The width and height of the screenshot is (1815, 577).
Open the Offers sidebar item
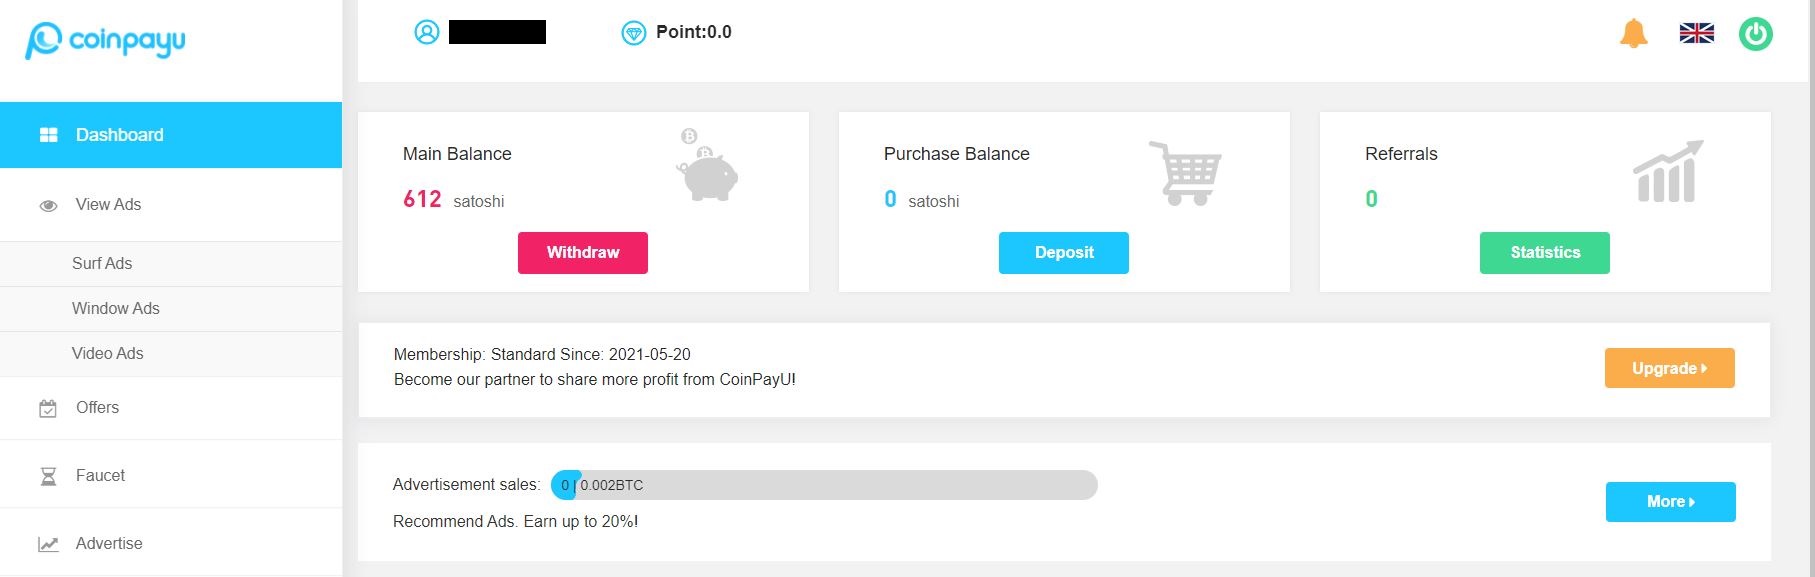171,408
